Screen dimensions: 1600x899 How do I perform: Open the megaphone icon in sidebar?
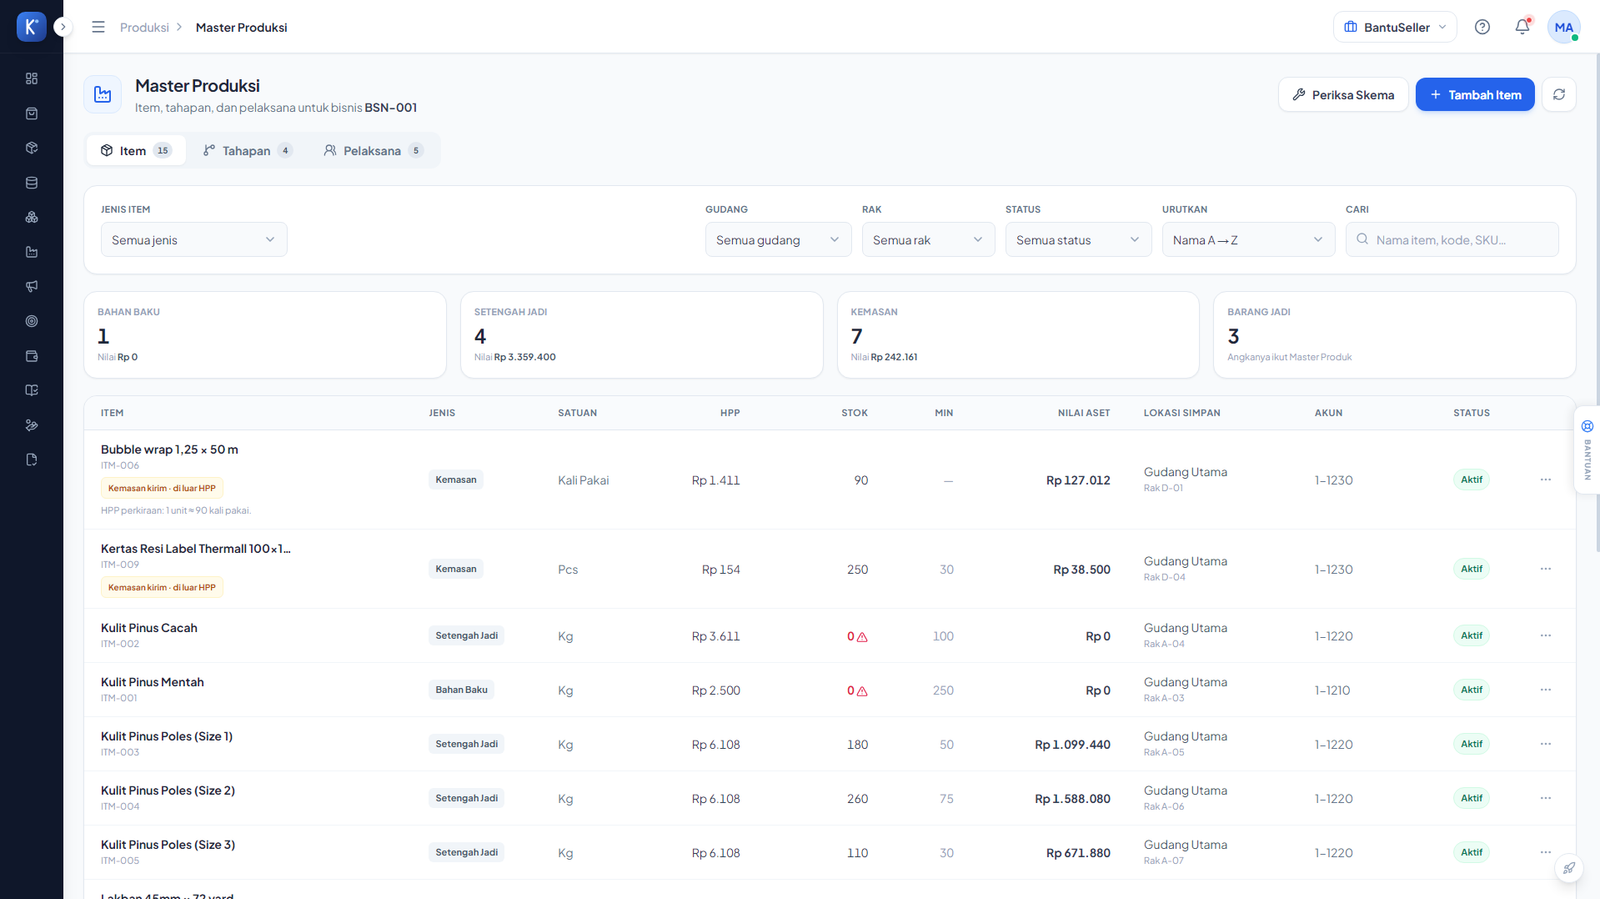[x=31, y=286]
